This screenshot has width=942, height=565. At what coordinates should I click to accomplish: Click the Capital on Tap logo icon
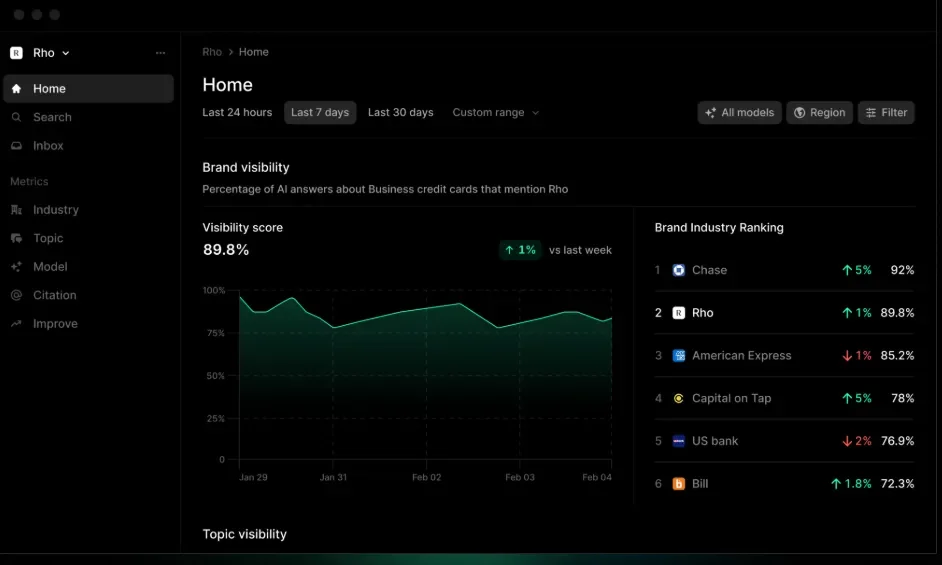[679, 398]
